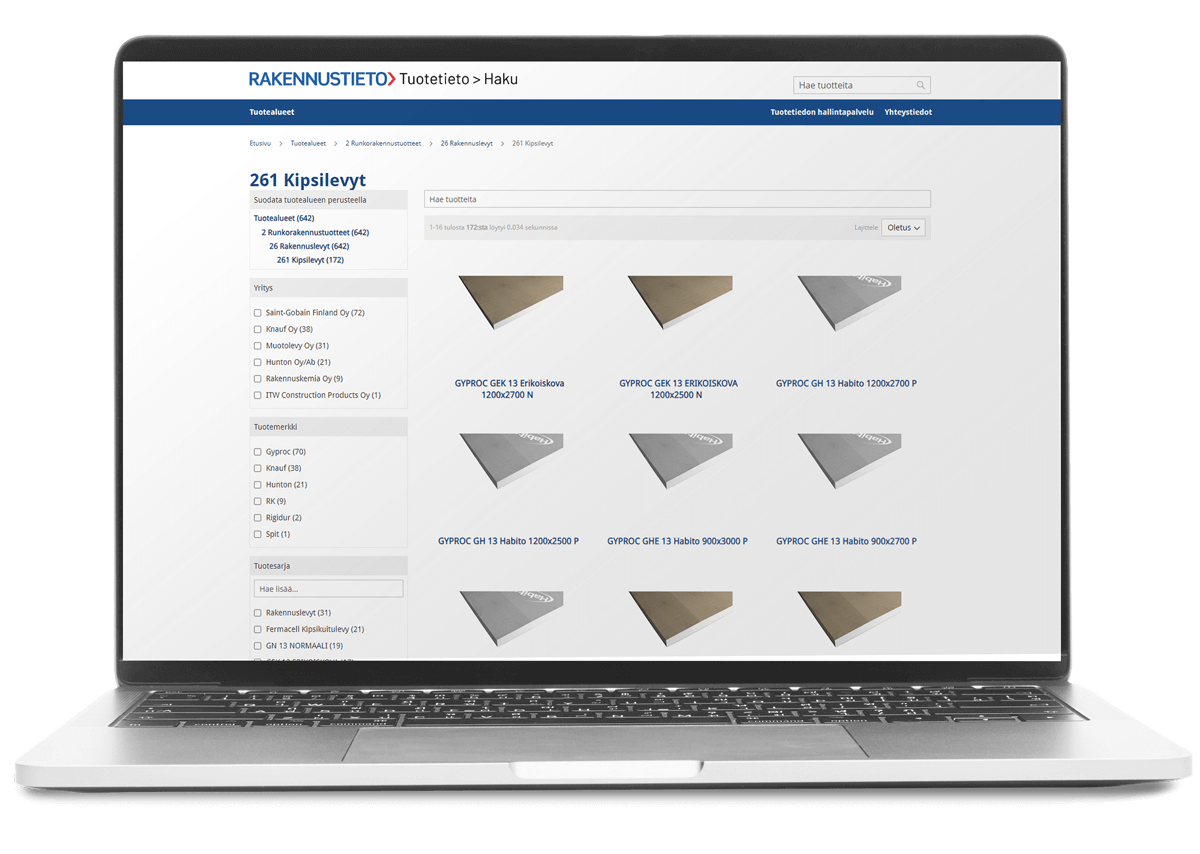
Task: Select 26 Rakennuslevyt (642) in the filter tree
Action: pos(309,246)
